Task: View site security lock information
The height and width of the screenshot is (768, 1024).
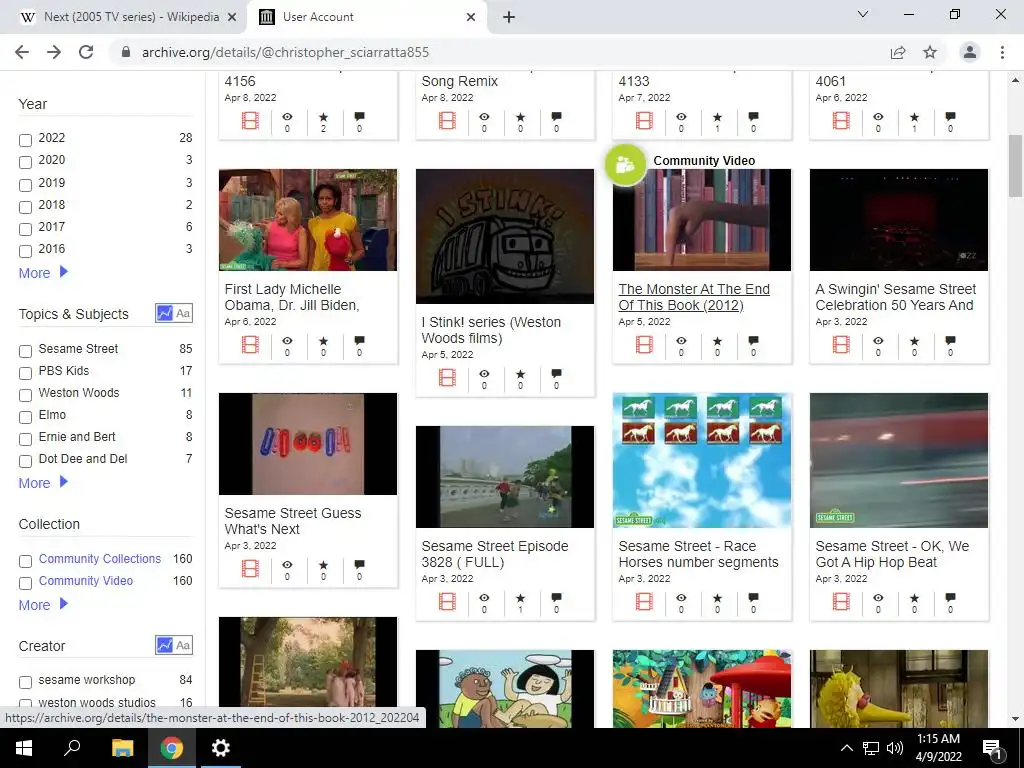Action: pos(126,52)
